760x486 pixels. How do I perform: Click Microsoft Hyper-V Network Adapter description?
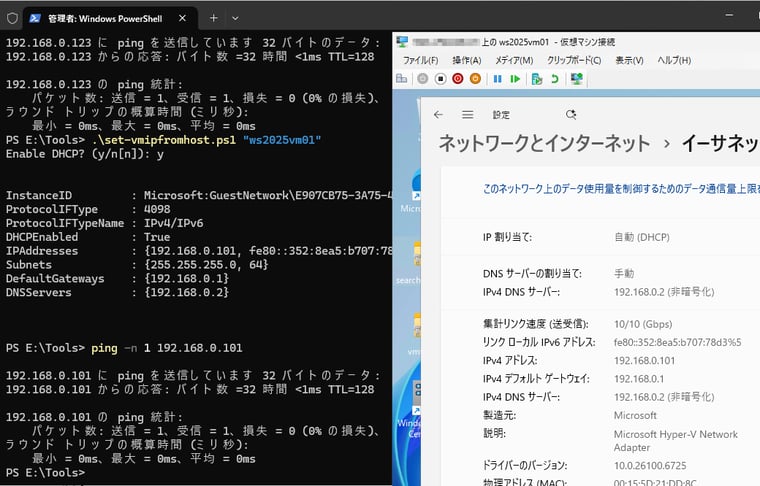(676, 440)
